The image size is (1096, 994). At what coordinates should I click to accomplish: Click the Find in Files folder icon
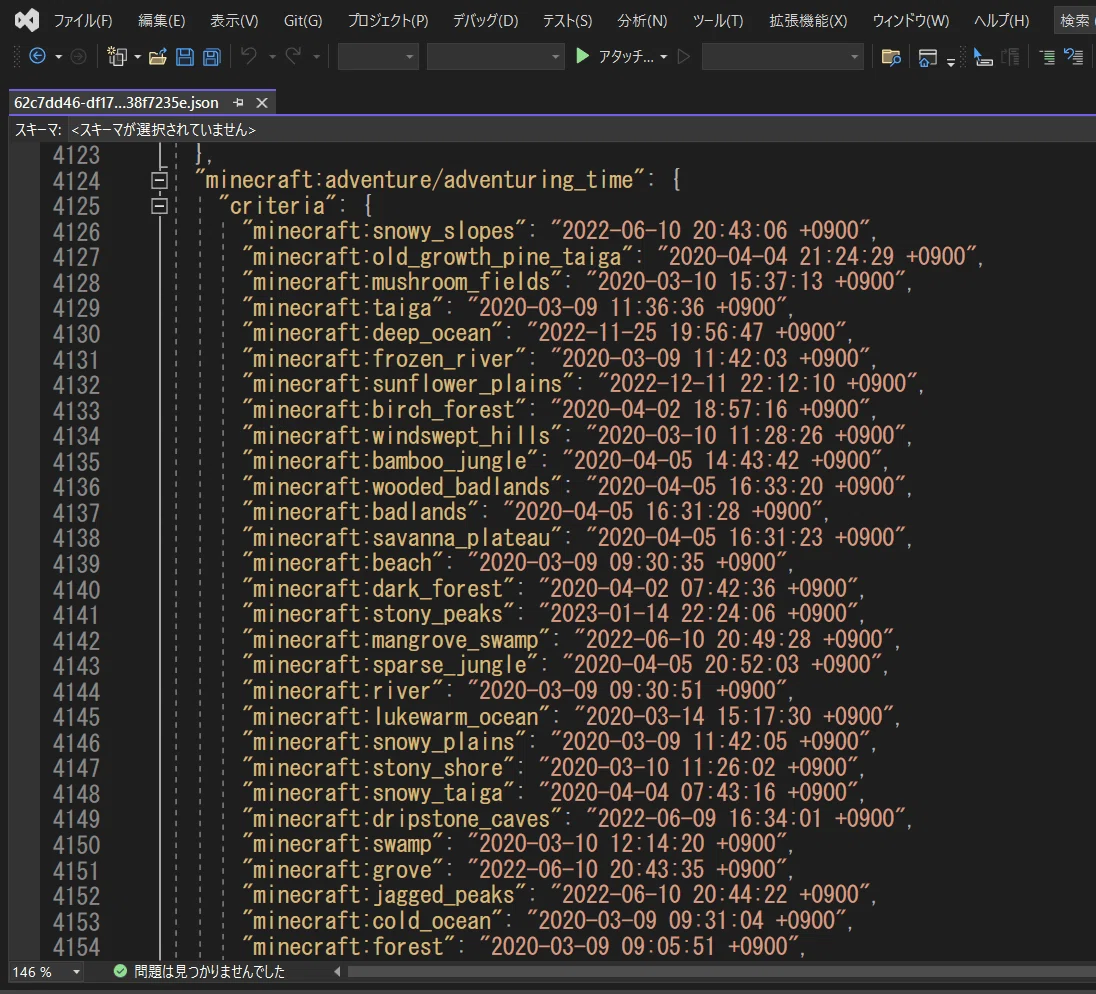coord(890,57)
